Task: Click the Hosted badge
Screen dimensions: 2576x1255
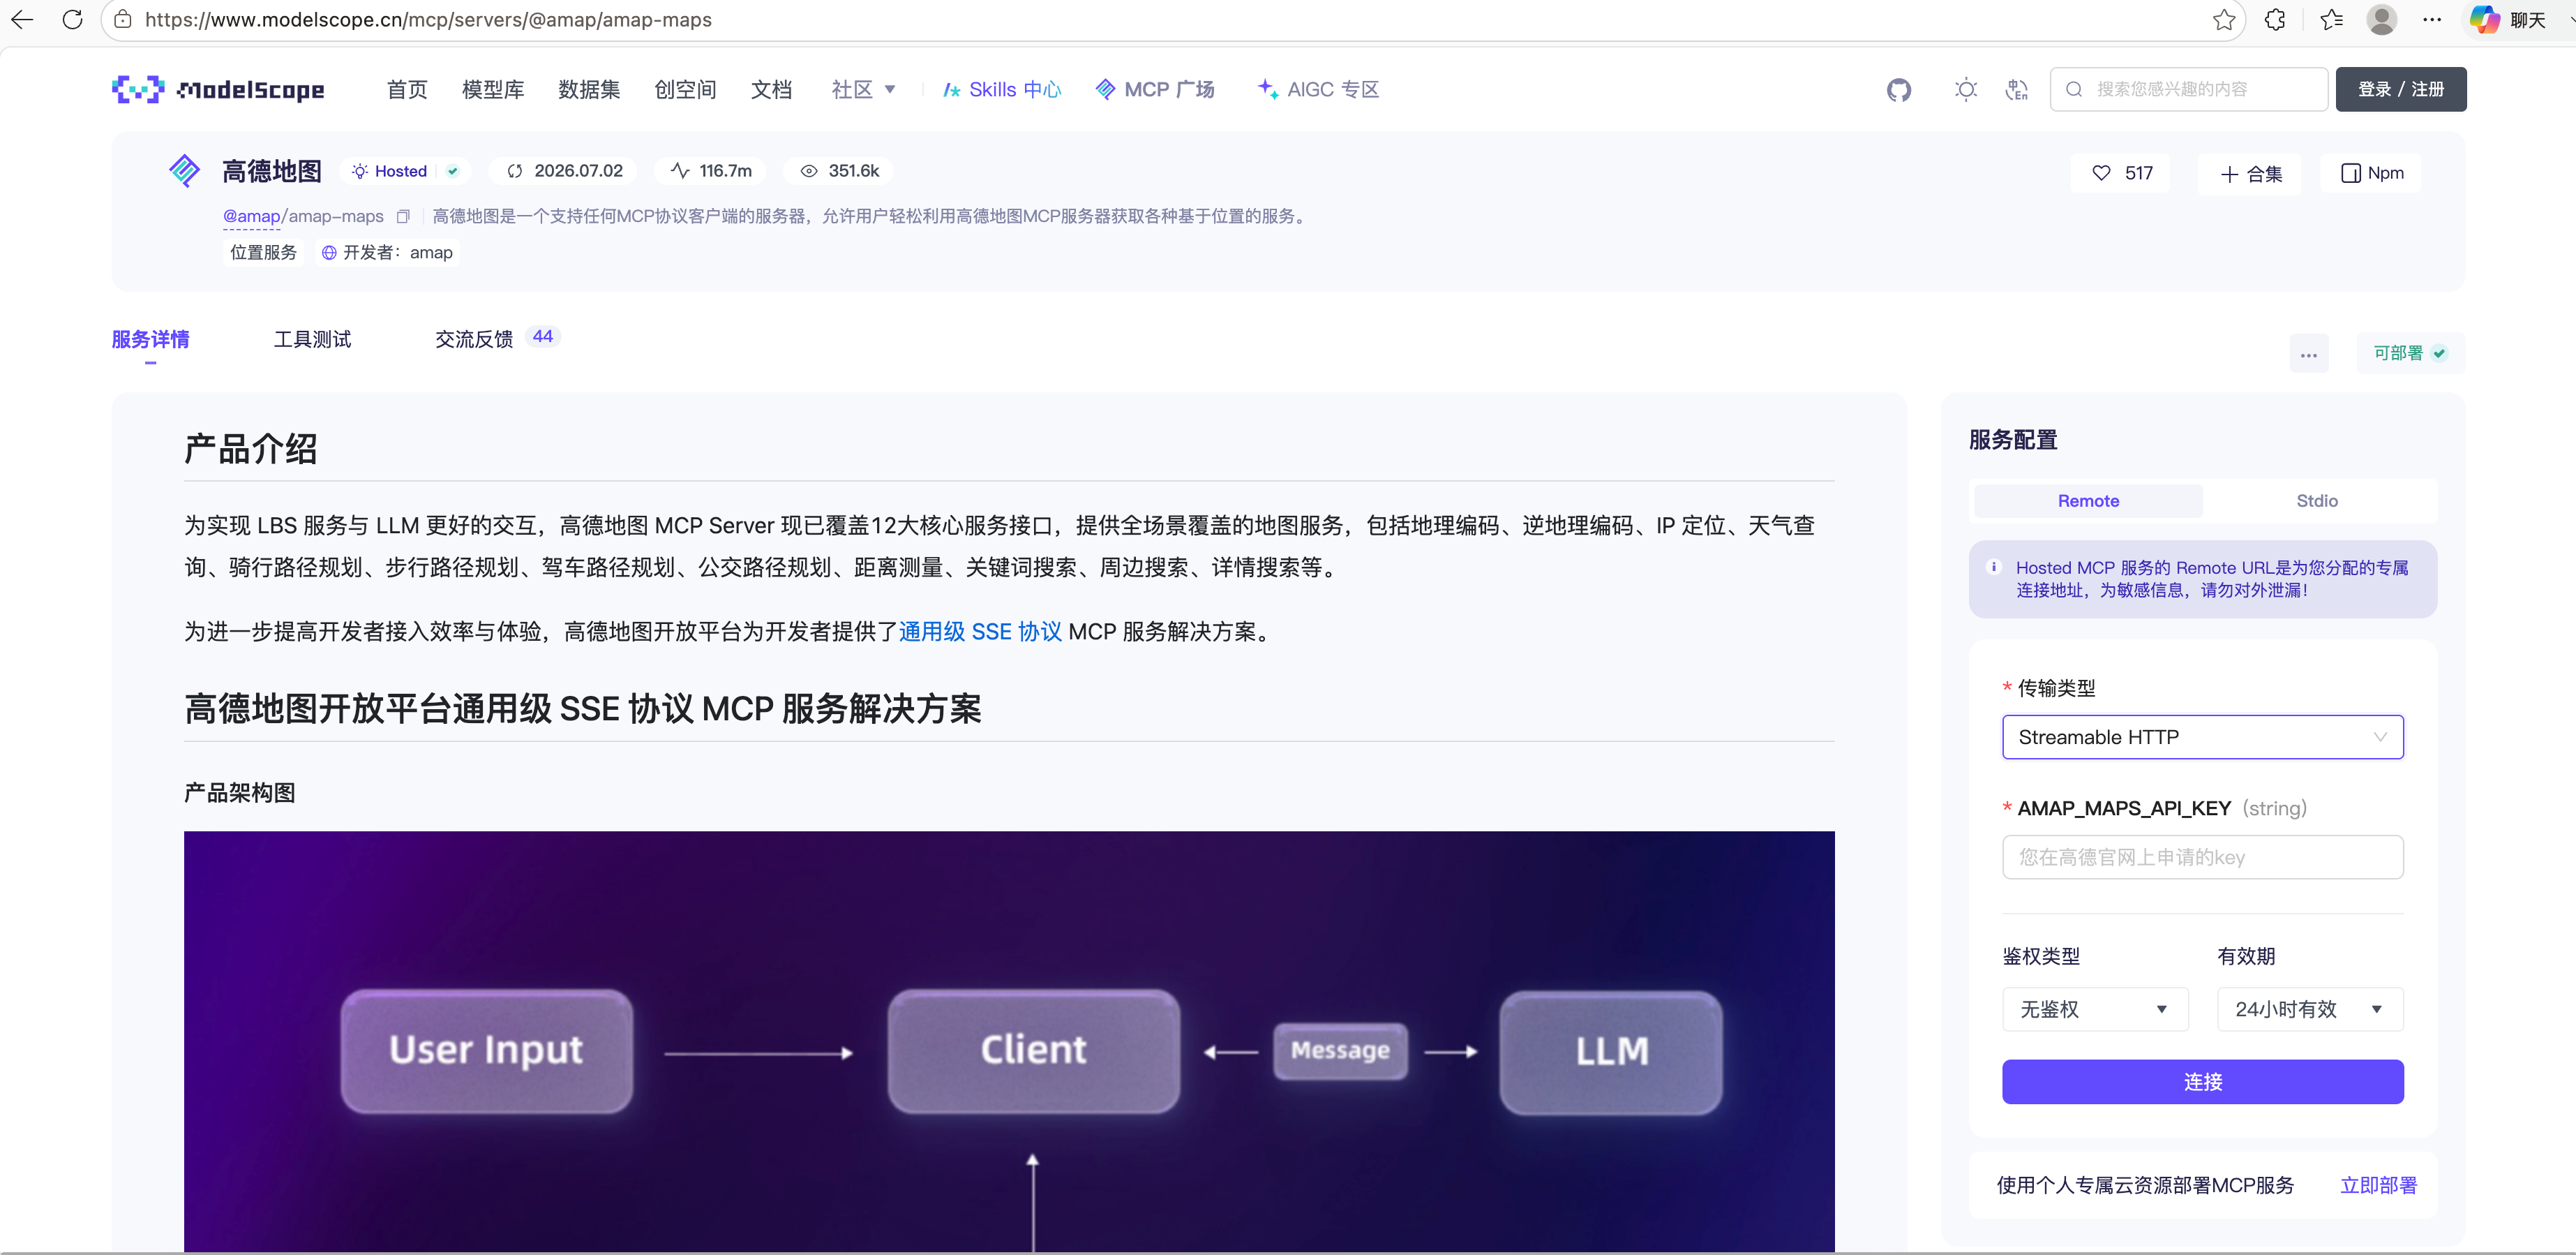Action: coord(405,171)
